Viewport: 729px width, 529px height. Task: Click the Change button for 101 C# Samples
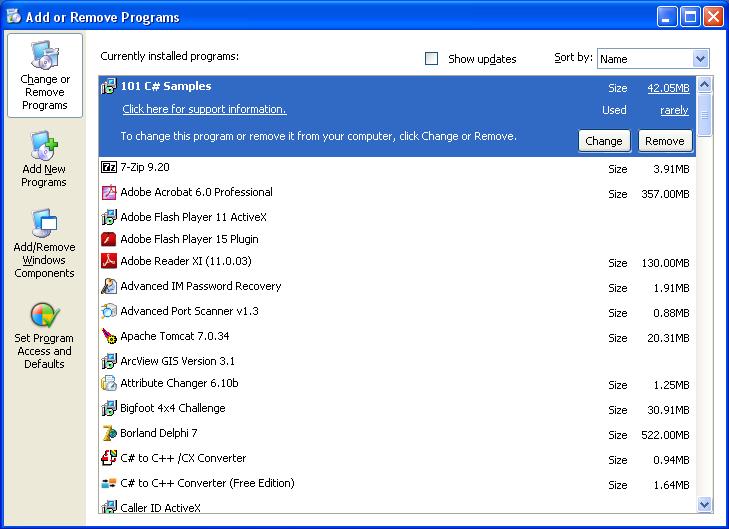pyautogui.click(x=604, y=141)
